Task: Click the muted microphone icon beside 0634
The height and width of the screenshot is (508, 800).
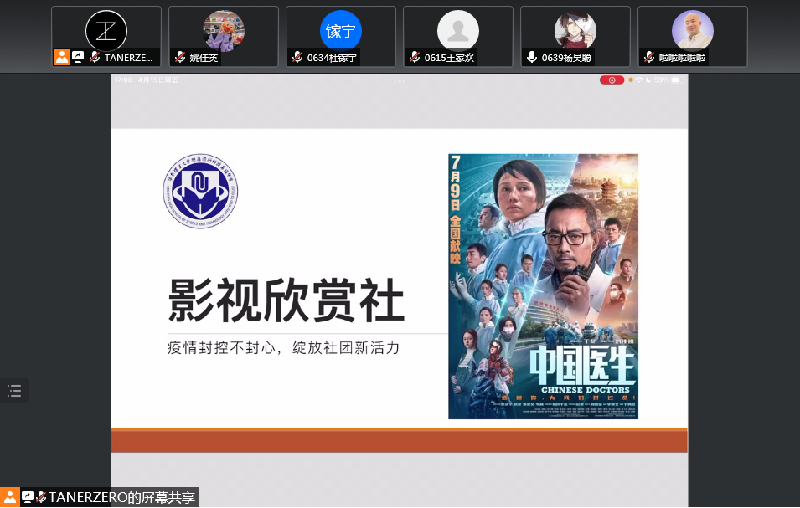Action: (297, 57)
